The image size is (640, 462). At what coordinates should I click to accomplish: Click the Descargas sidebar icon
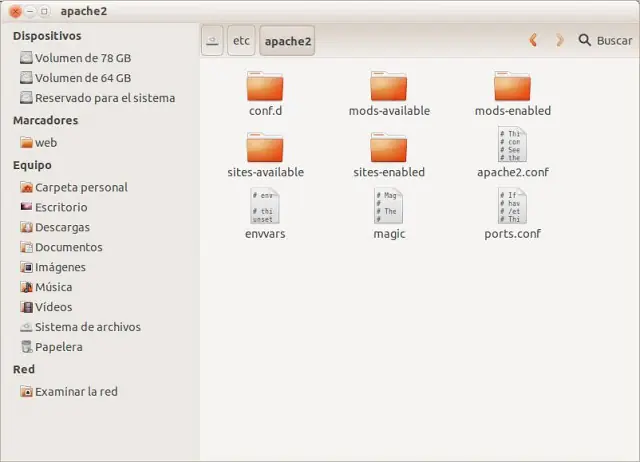coord(26,227)
